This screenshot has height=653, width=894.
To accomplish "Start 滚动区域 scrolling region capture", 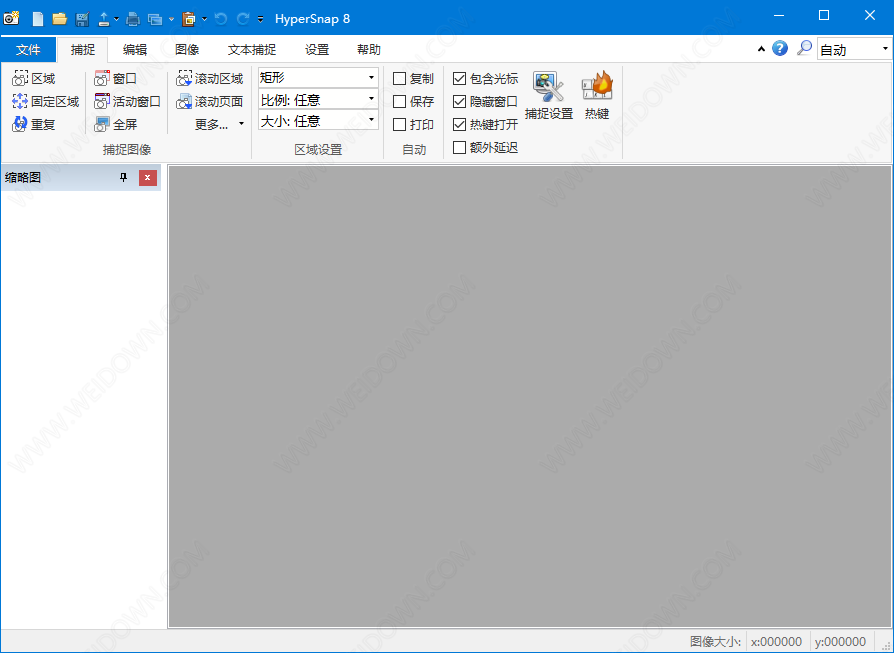I will [210, 79].
